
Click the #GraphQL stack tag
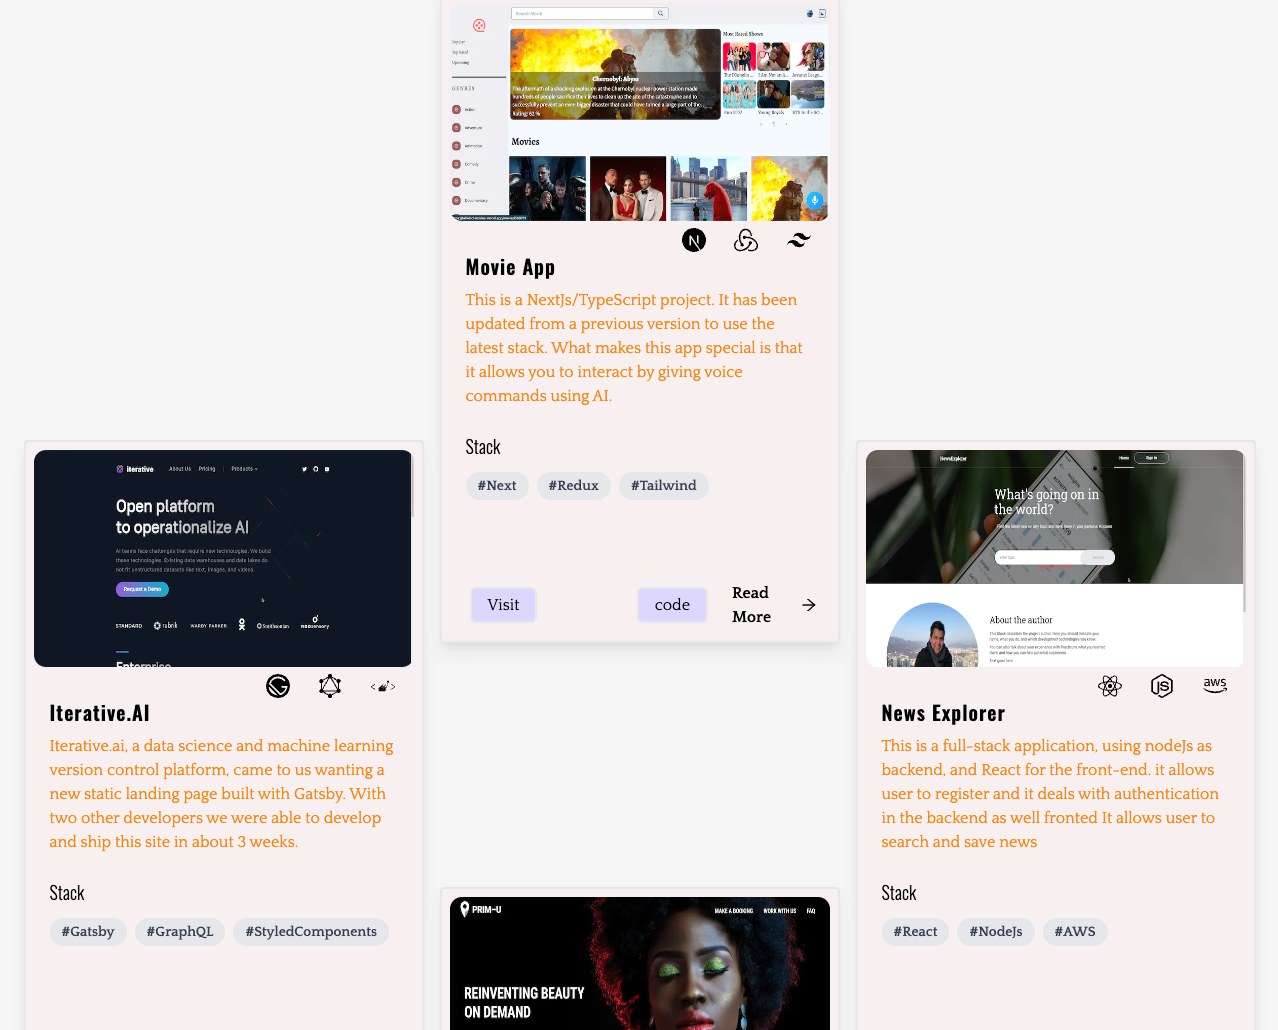[180, 932]
